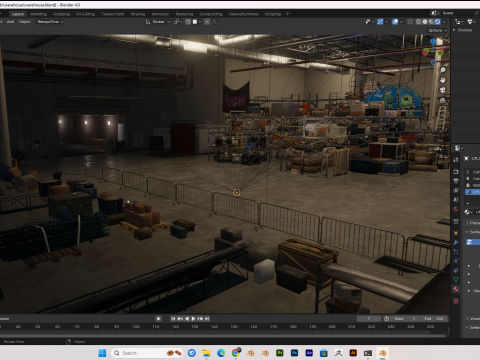Open the Texture properties checker tab
The width and height of the screenshot is (480, 360).
point(456,301)
